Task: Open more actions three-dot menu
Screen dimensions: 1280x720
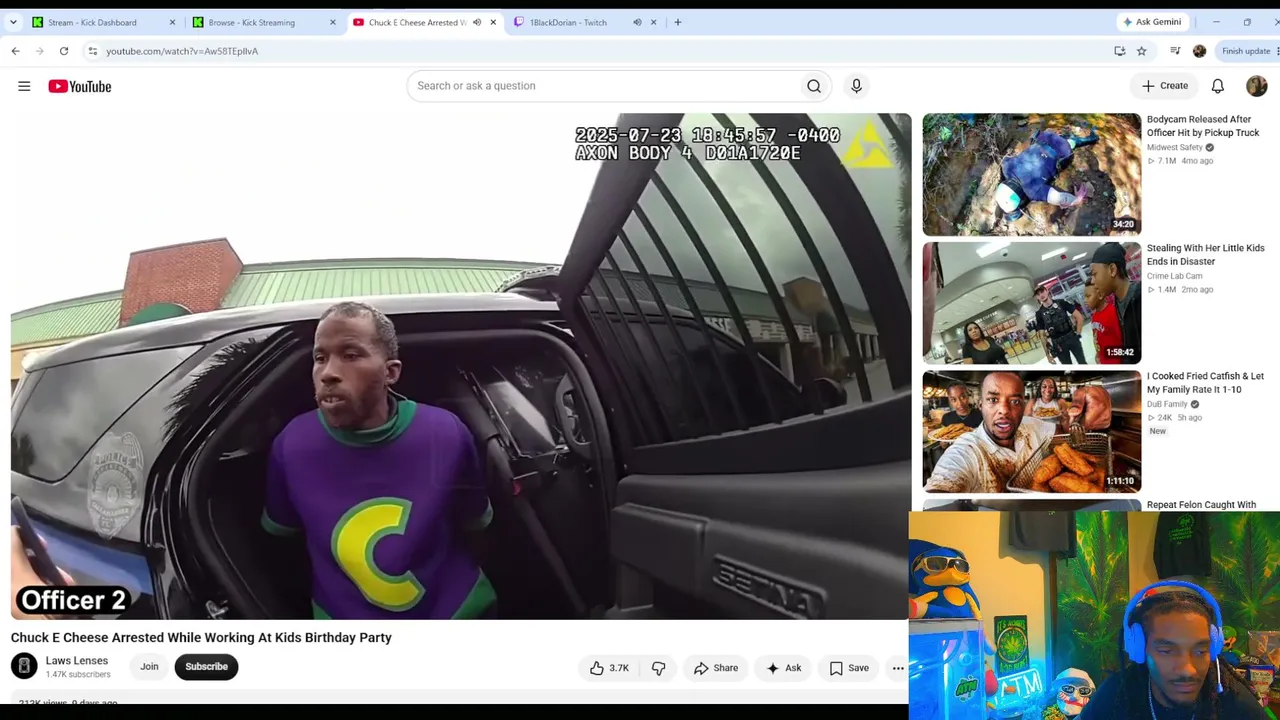Action: coord(898,668)
